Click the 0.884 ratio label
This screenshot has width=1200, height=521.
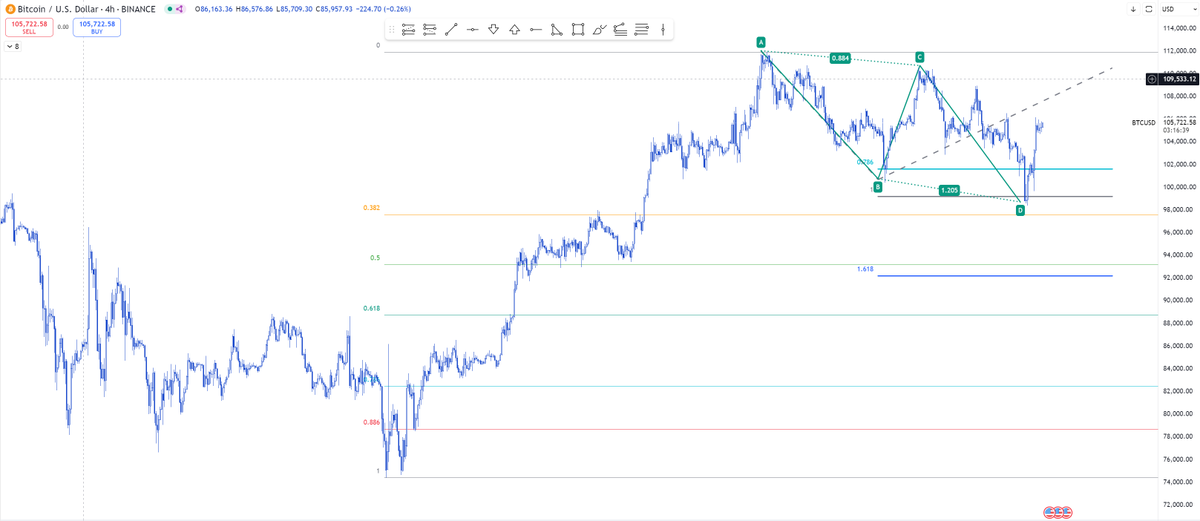[x=841, y=58]
